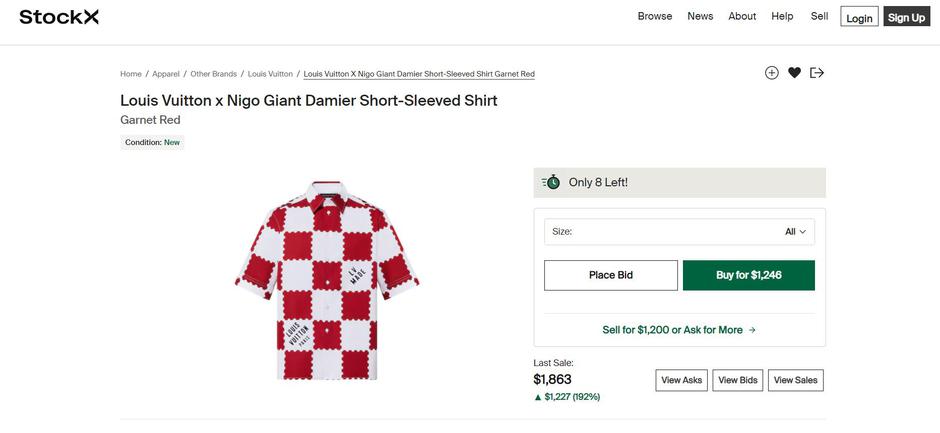940x433 pixels.
Task: Click the stopwatch icon beside Only 8 Left
Action: click(x=551, y=182)
